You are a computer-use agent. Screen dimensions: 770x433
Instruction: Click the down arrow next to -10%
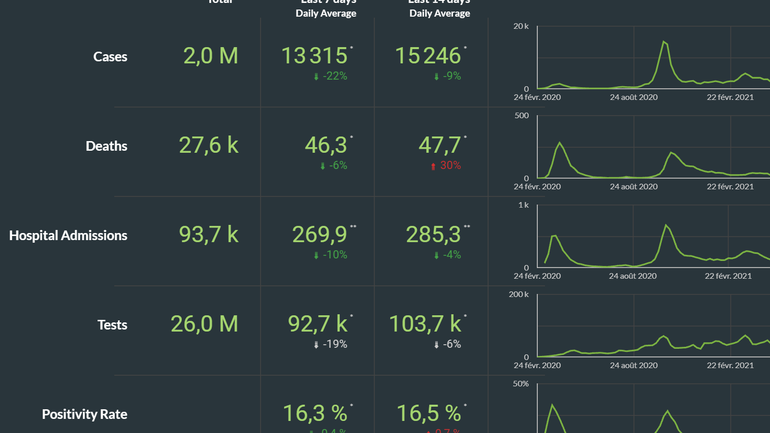click(x=317, y=255)
